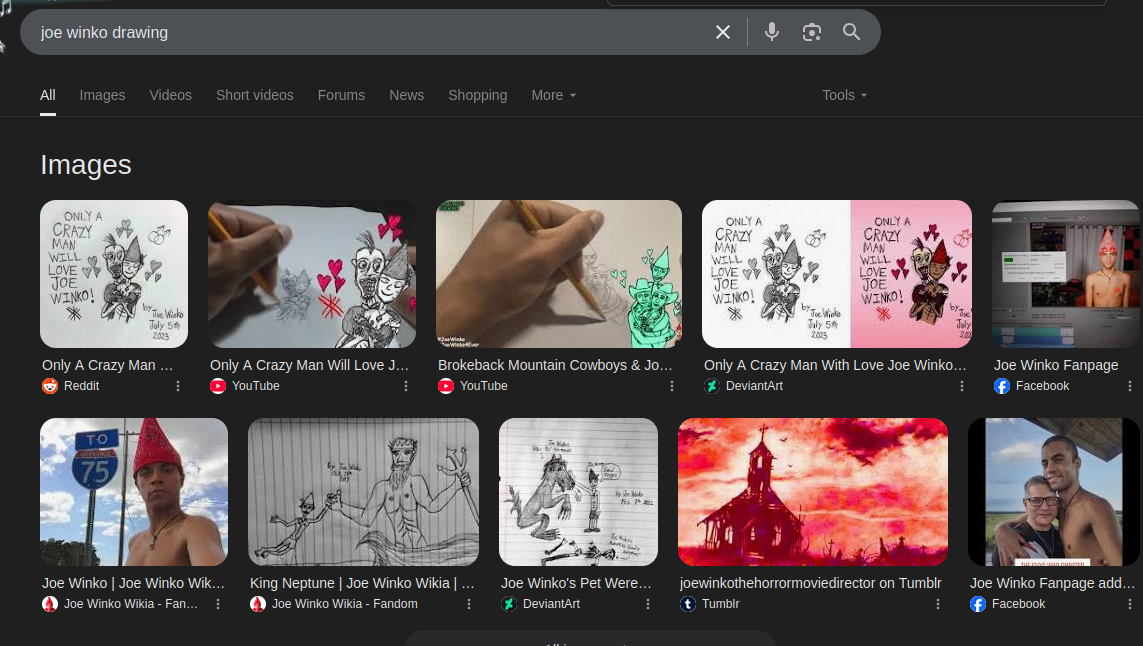The width and height of the screenshot is (1143, 646).
Task: Open options for Joe Winko's Pet Were result
Action: tap(647, 604)
